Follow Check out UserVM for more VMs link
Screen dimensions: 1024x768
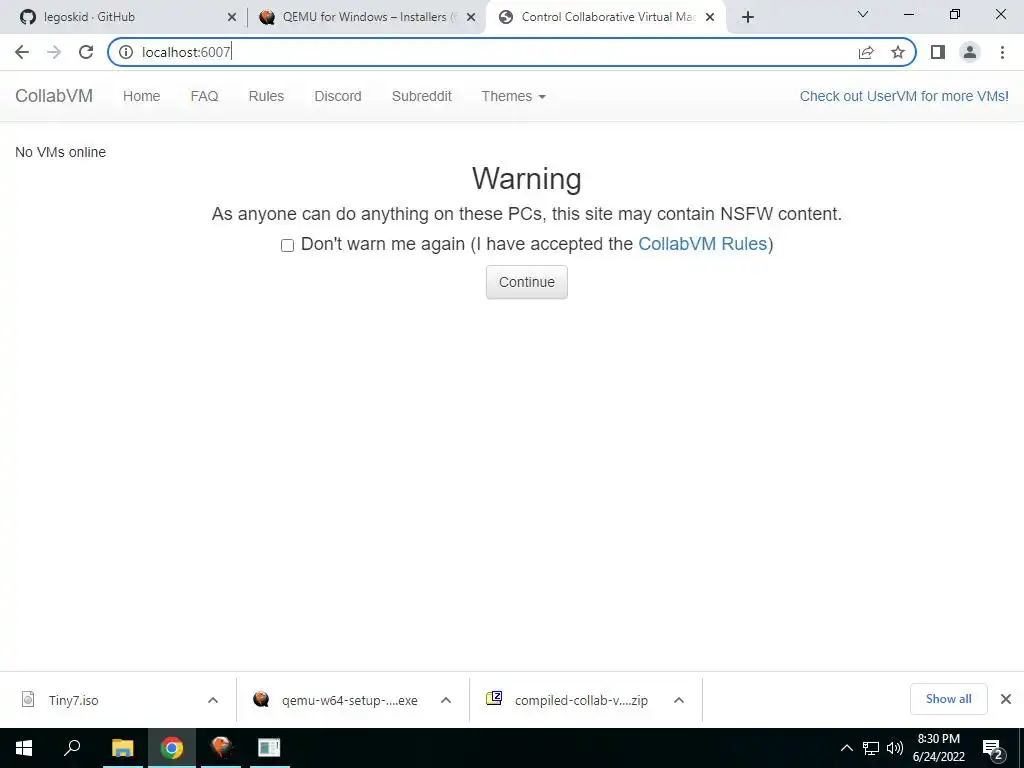[904, 96]
